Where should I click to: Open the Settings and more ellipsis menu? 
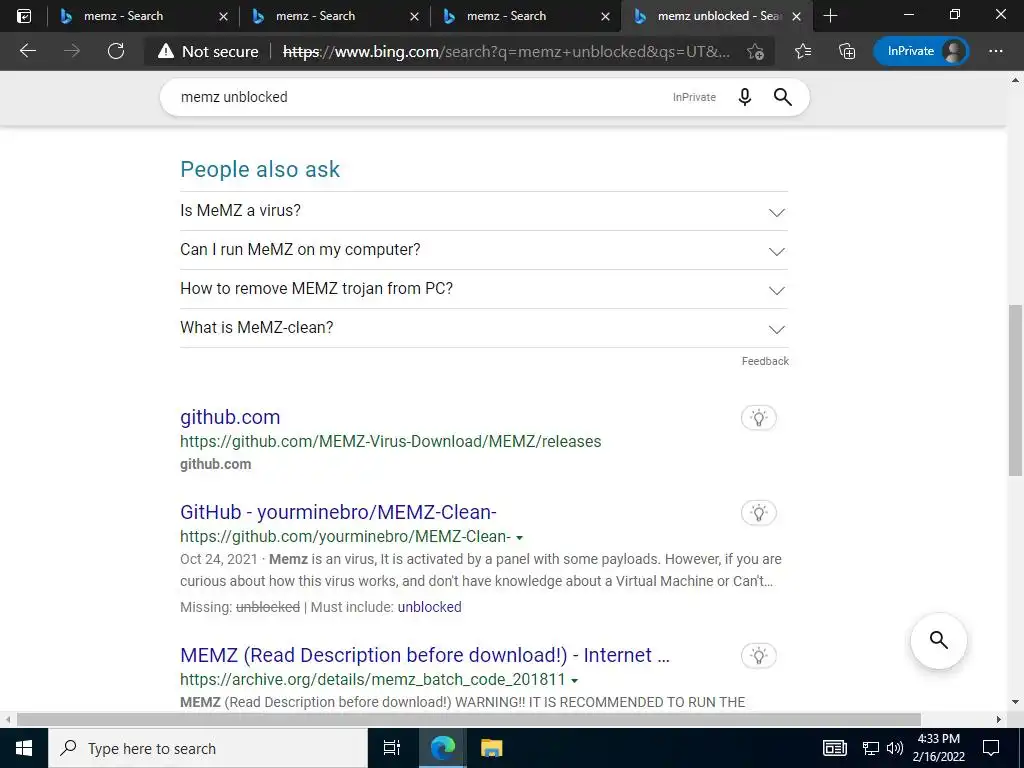click(x=995, y=51)
